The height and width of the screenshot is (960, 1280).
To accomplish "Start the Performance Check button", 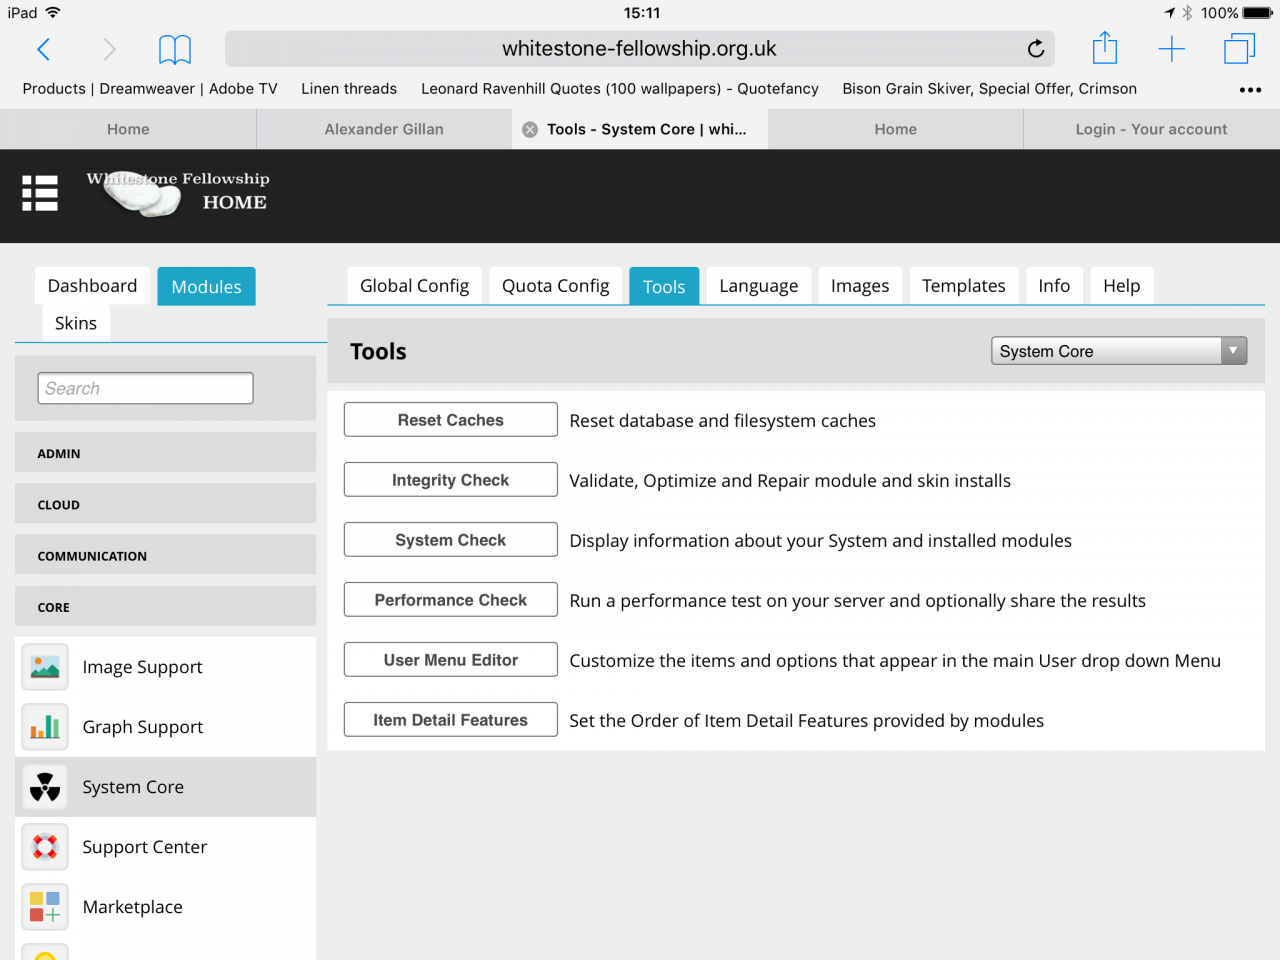I will [x=451, y=600].
